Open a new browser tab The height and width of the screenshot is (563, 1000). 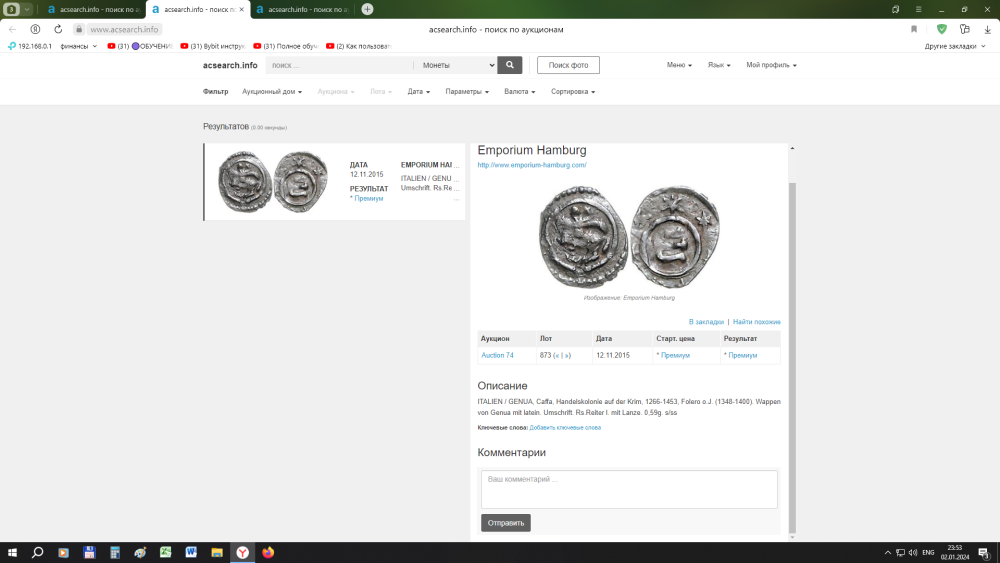367,9
